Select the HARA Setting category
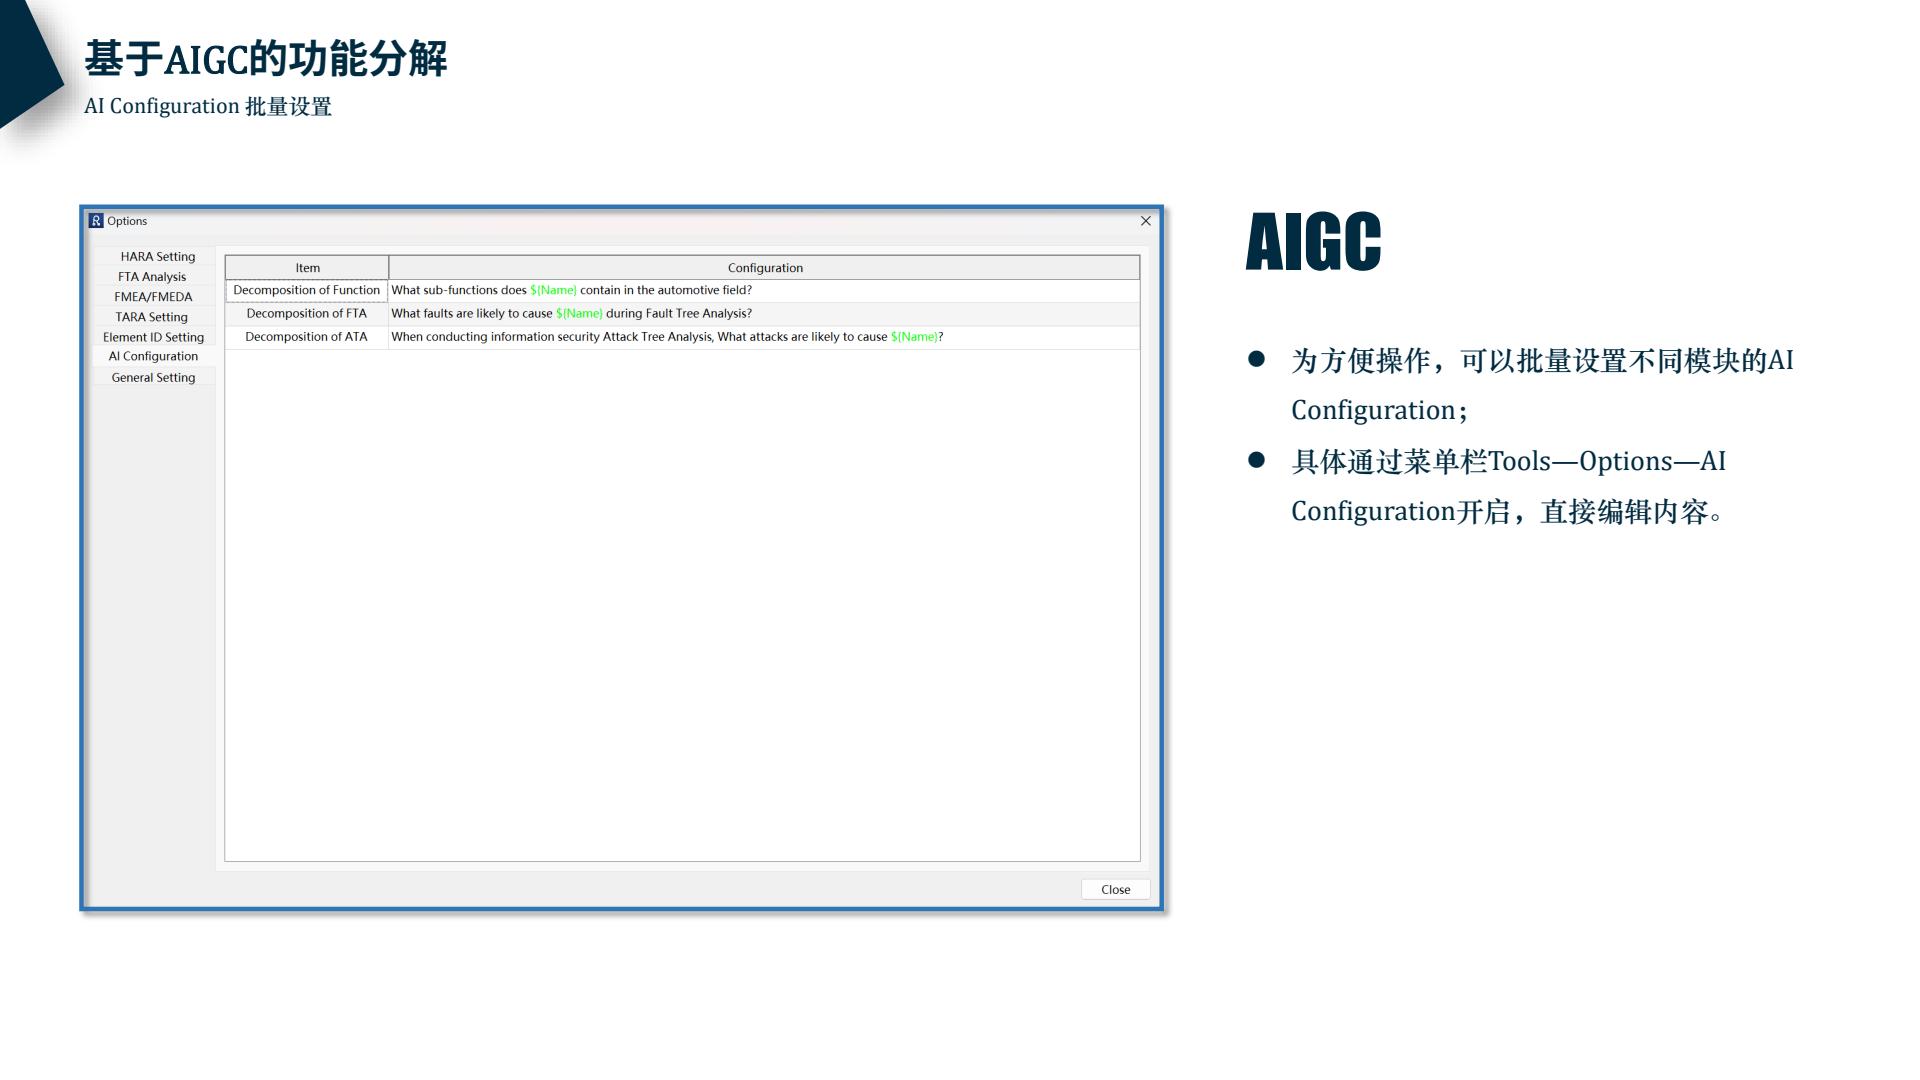1920x1080 pixels. pyautogui.click(x=157, y=257)
